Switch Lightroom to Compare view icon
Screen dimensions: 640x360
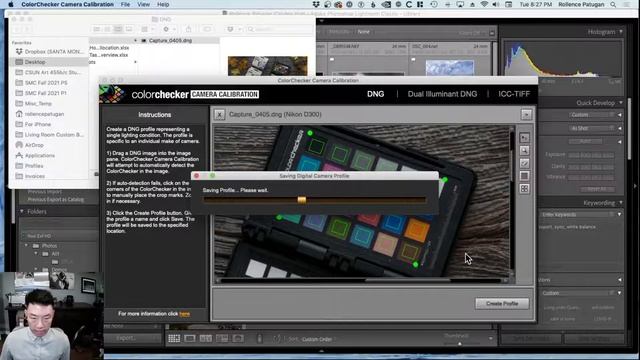(206, 338)
